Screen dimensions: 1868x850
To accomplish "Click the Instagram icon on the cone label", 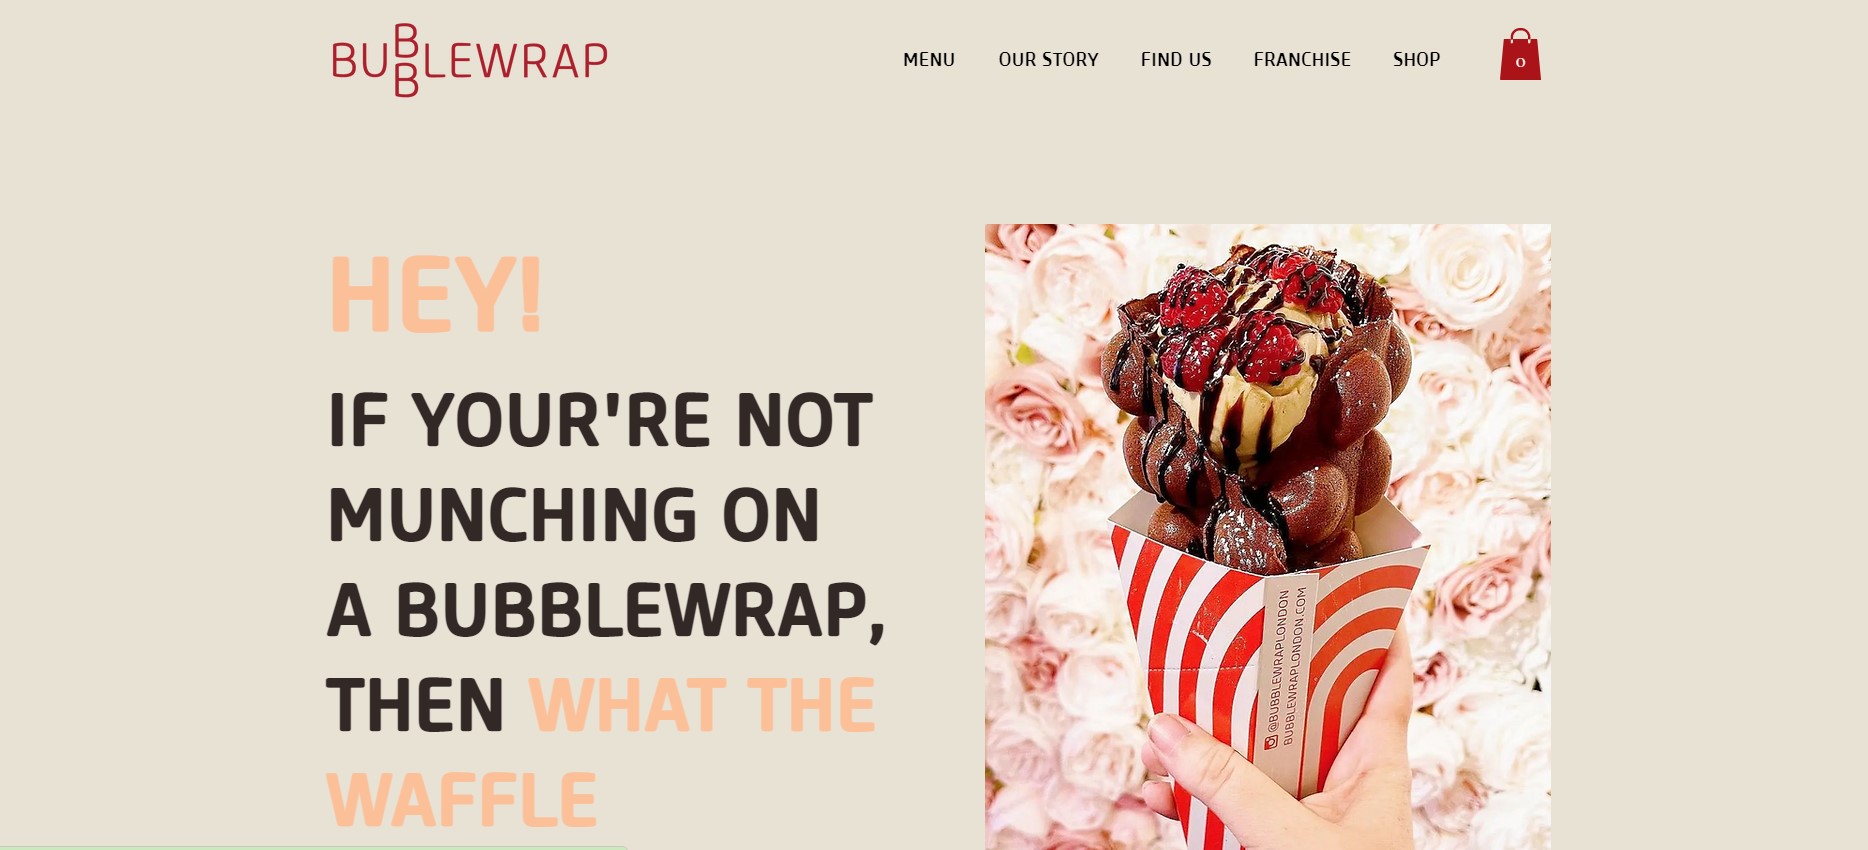I will click(1271, 742).
